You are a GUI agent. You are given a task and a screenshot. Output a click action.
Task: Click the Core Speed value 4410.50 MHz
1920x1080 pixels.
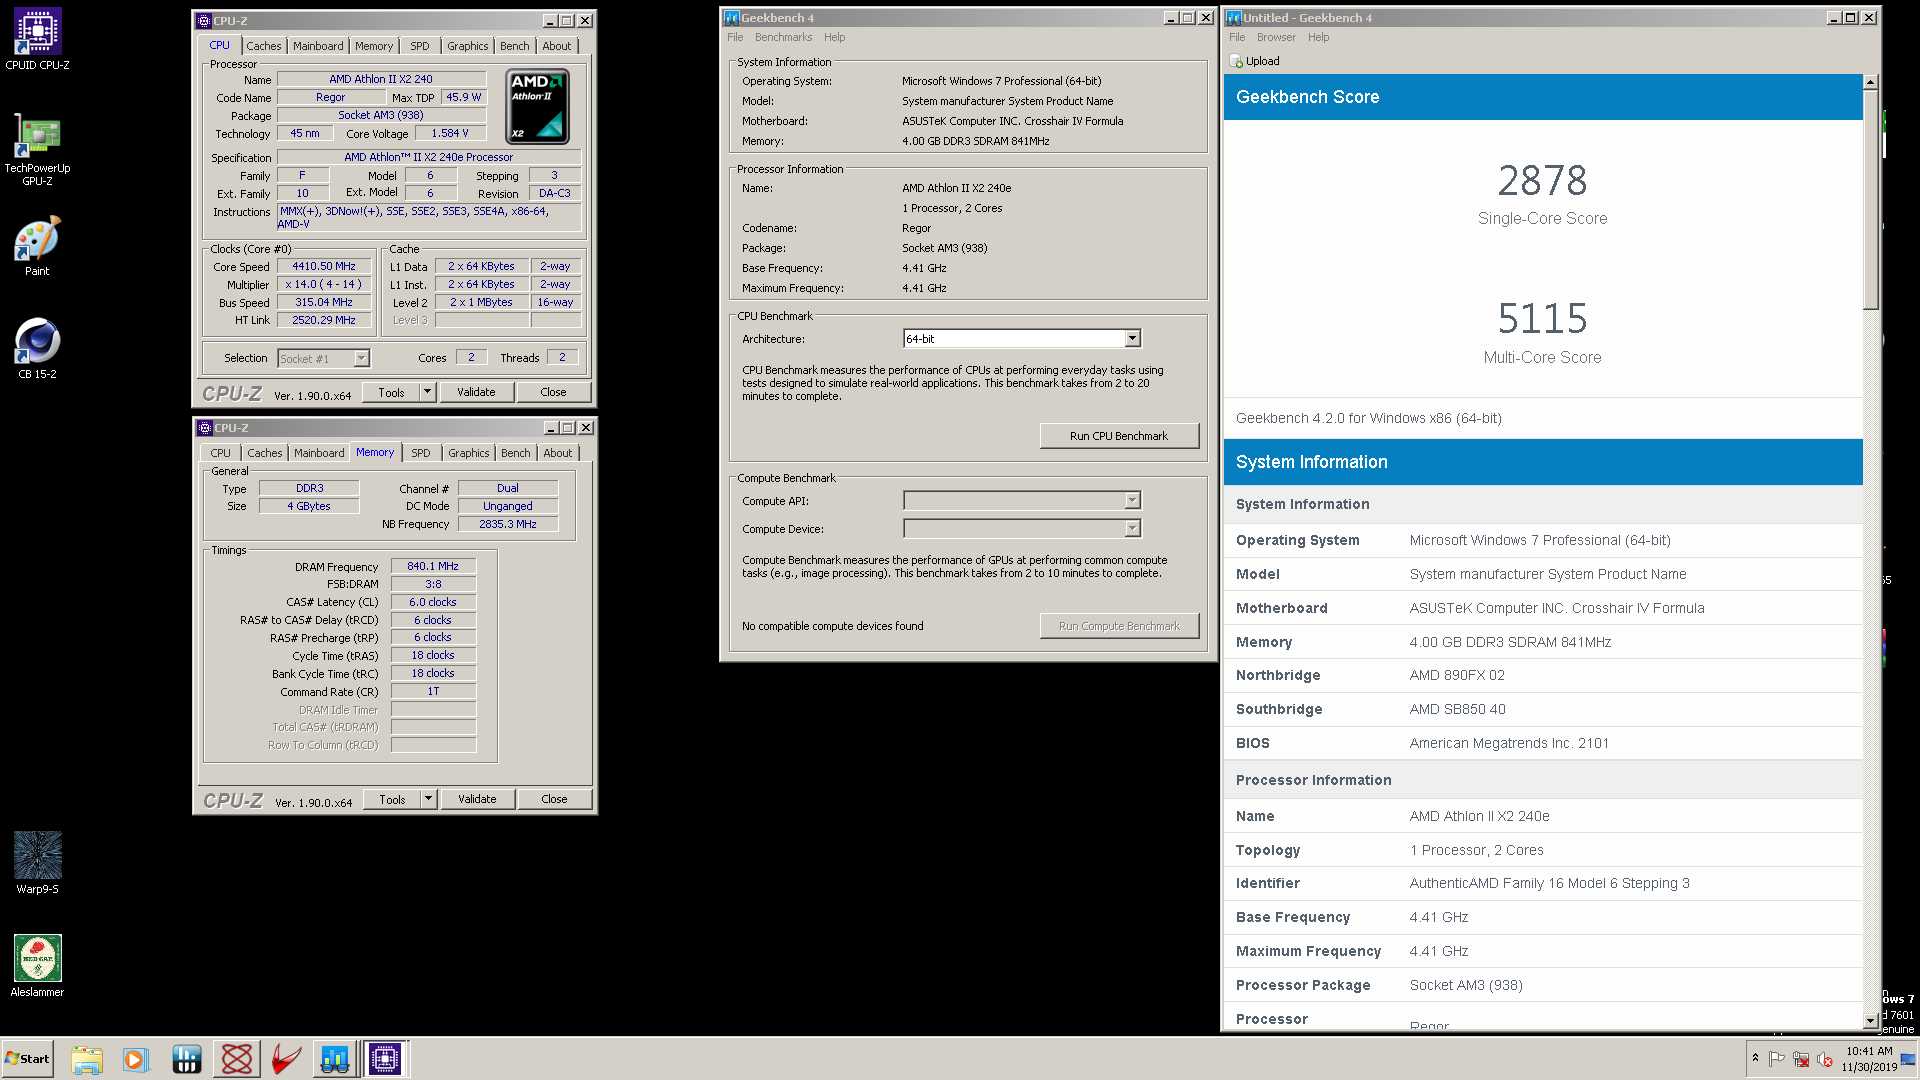pos(323,266)
